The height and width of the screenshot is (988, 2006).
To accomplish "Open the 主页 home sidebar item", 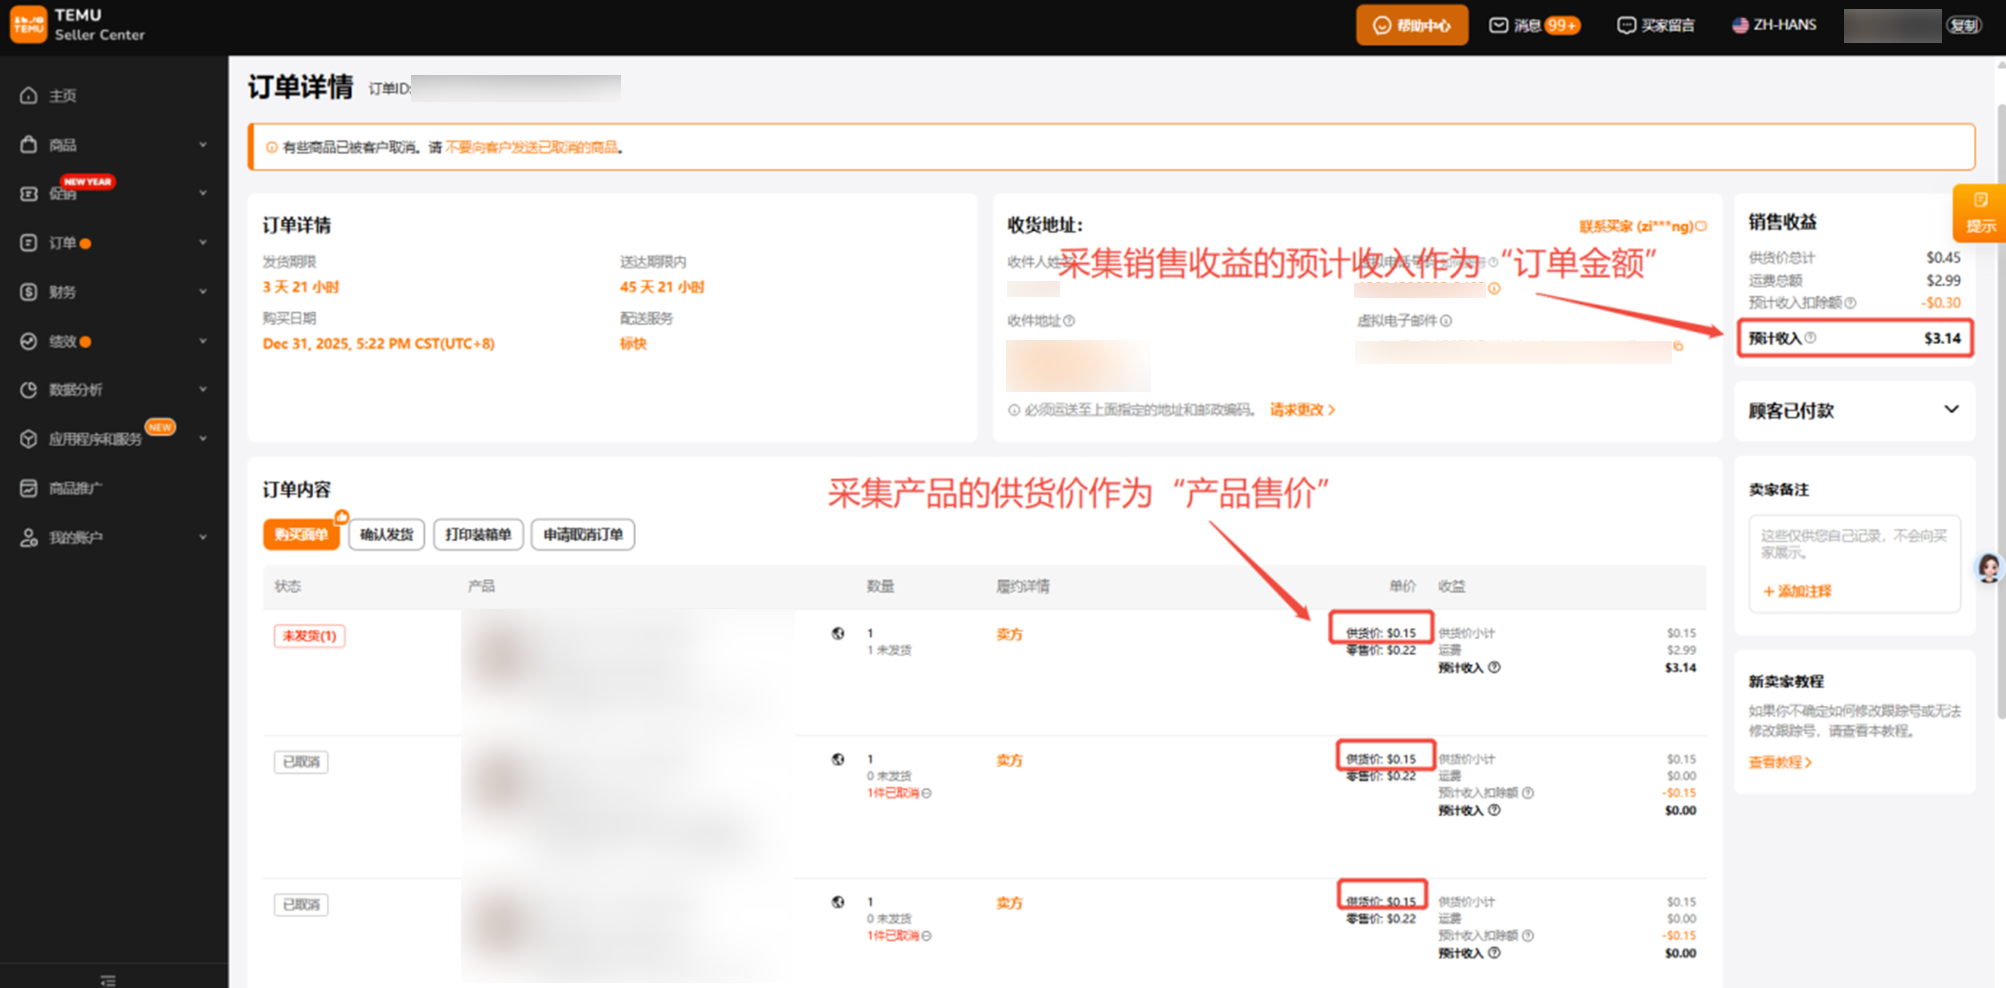I will (62, 96).
